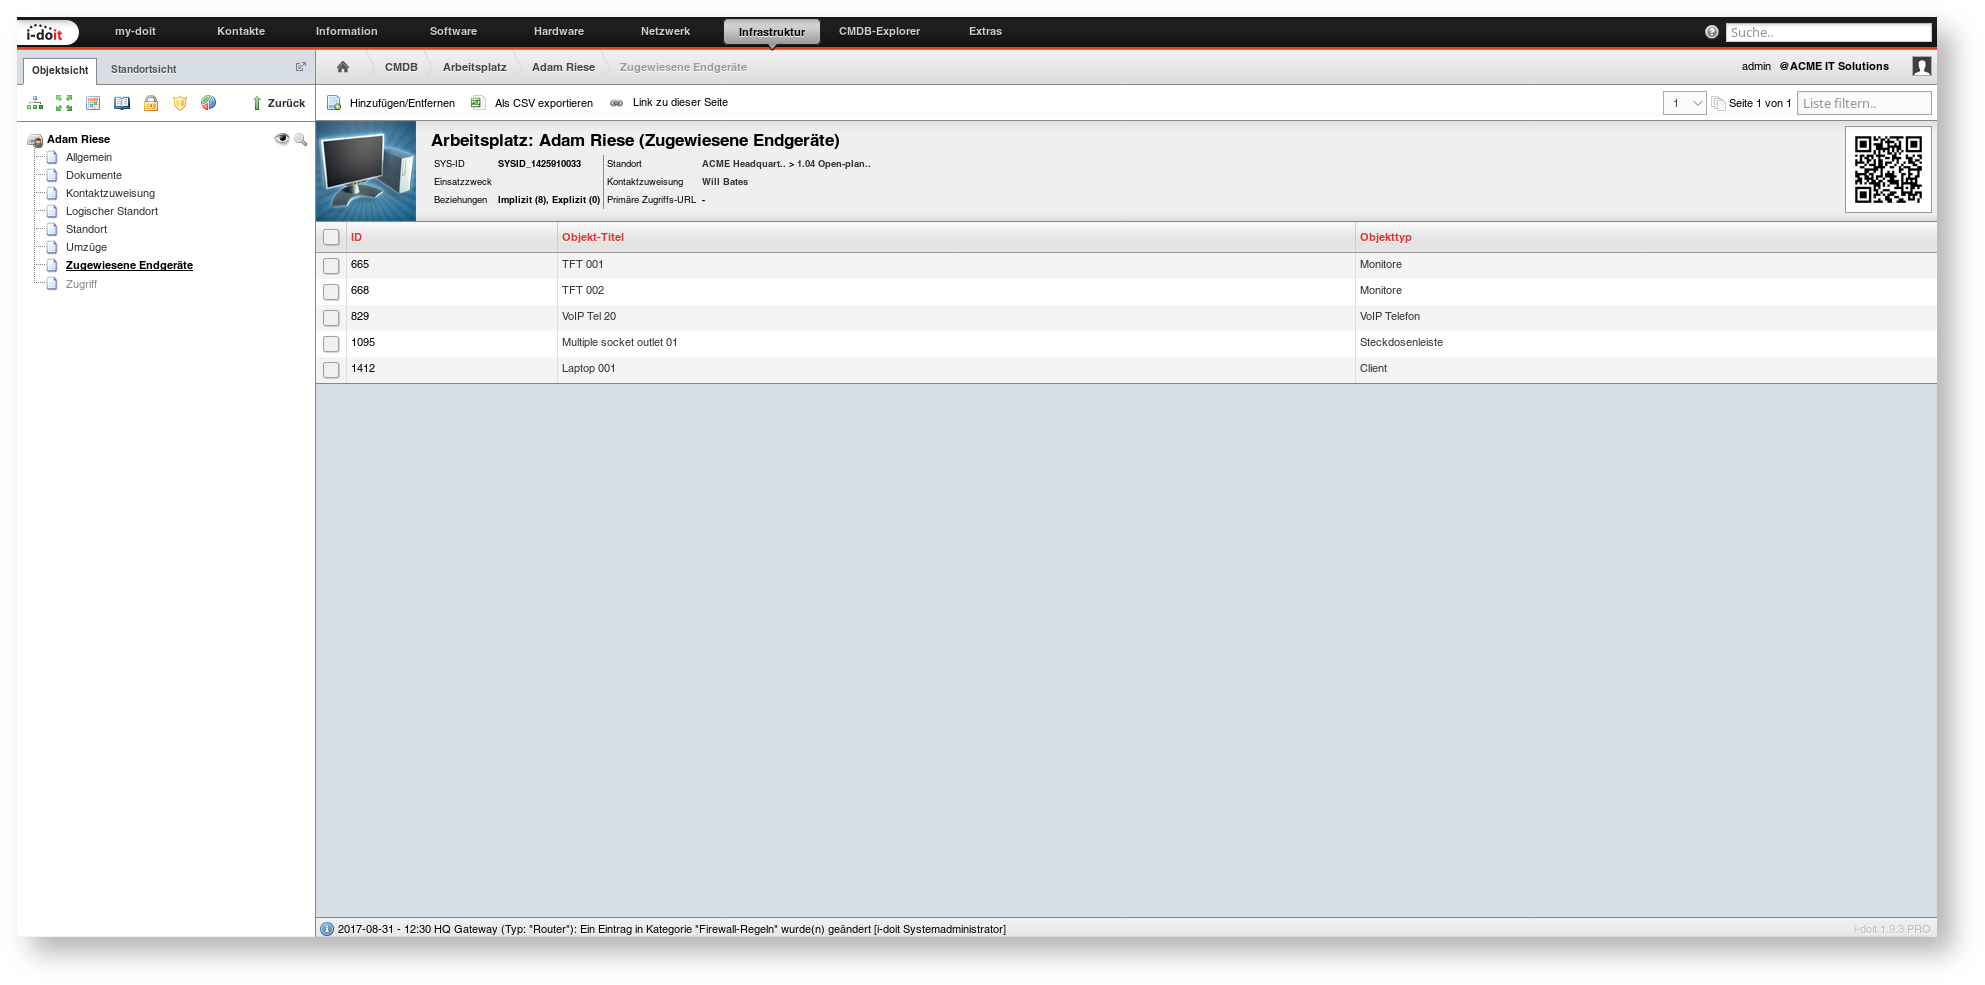
Task: Click the home icon in breadcrumb
Action: (x=343, y=67)
